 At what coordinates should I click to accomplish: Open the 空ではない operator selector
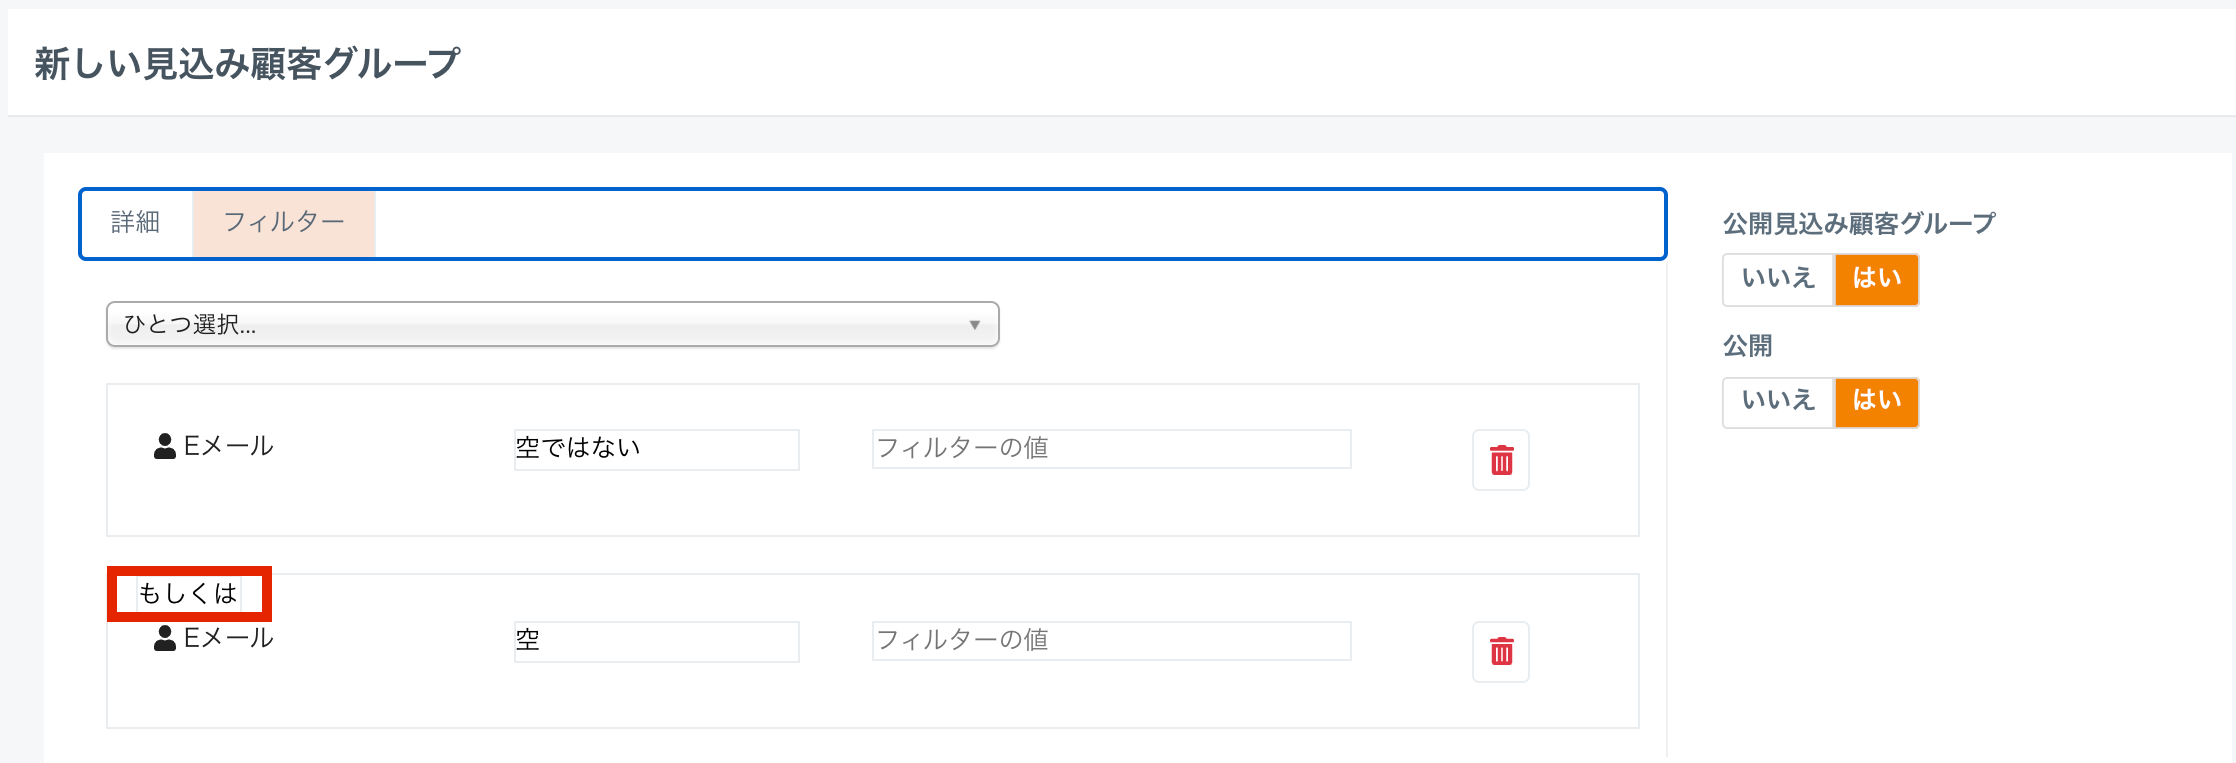tap(656, 449)
